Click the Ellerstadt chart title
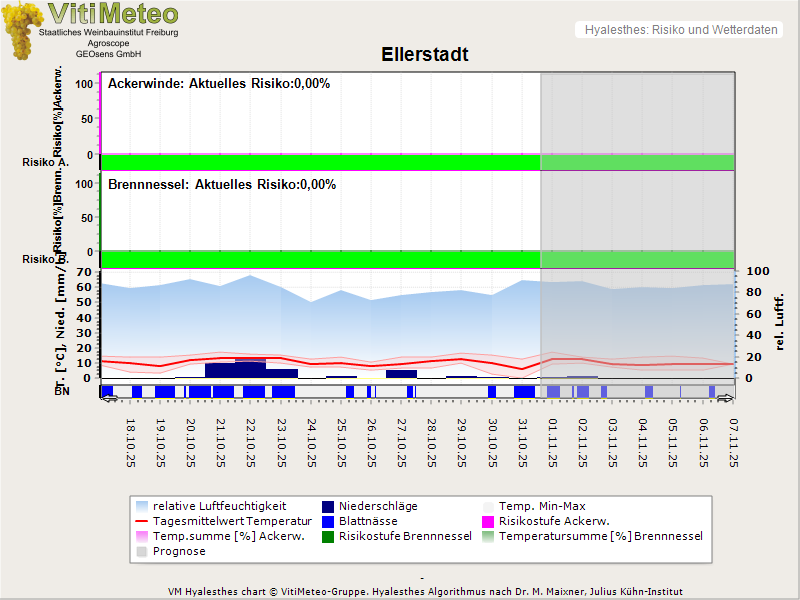This screenshot has height=600, width=800. [x=425, y=54]
